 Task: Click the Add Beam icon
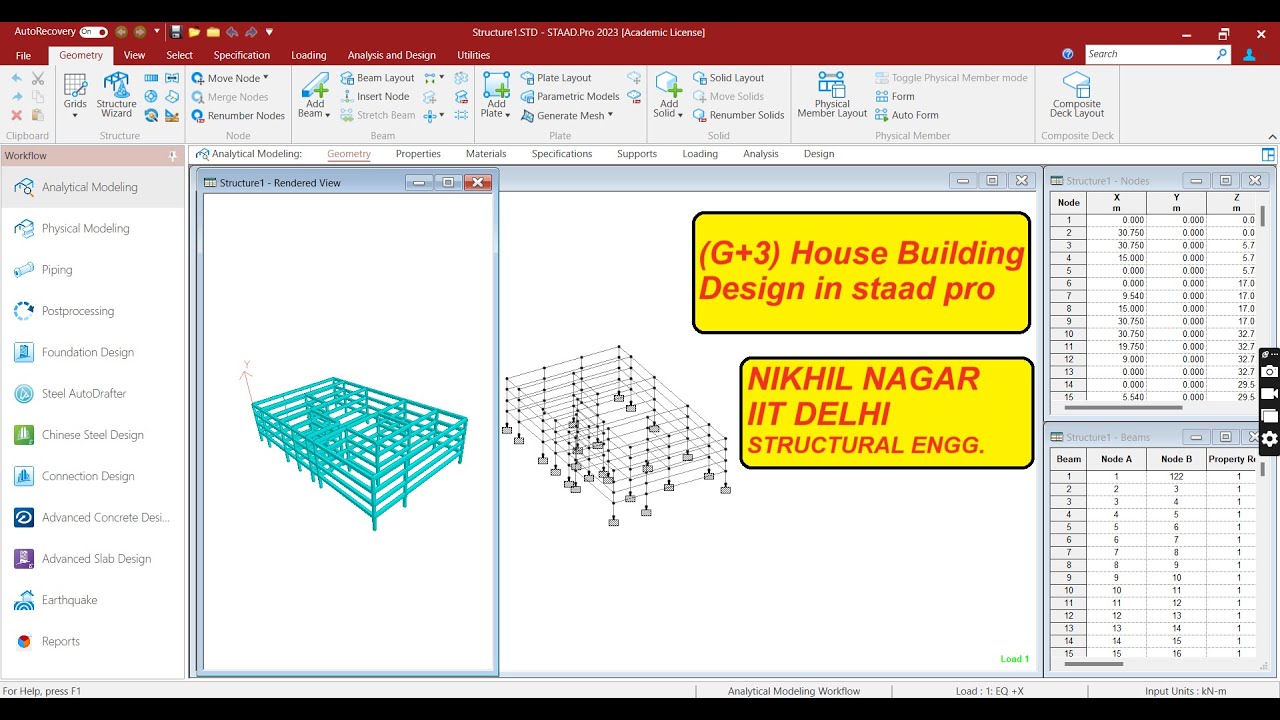pos(315,85)
